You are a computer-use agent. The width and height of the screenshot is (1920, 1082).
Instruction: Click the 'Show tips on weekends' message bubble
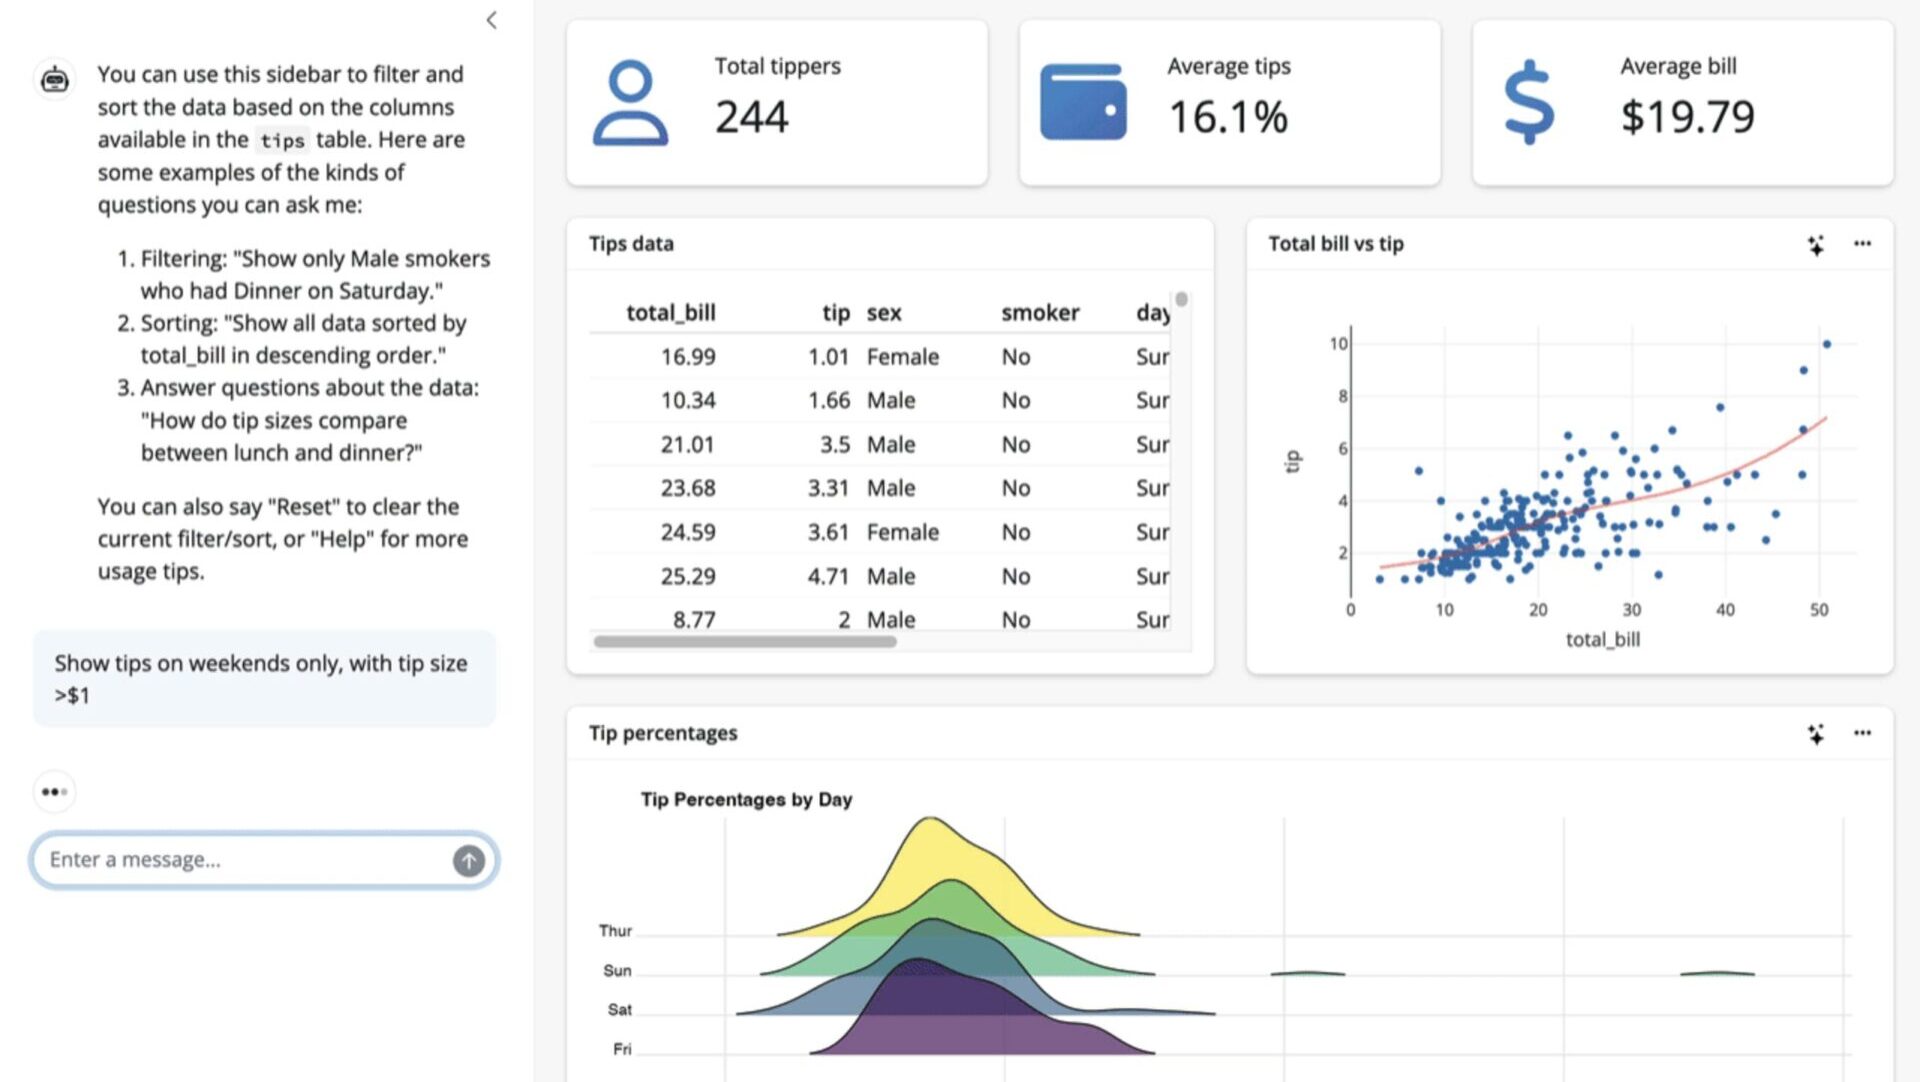click(264, 679)
